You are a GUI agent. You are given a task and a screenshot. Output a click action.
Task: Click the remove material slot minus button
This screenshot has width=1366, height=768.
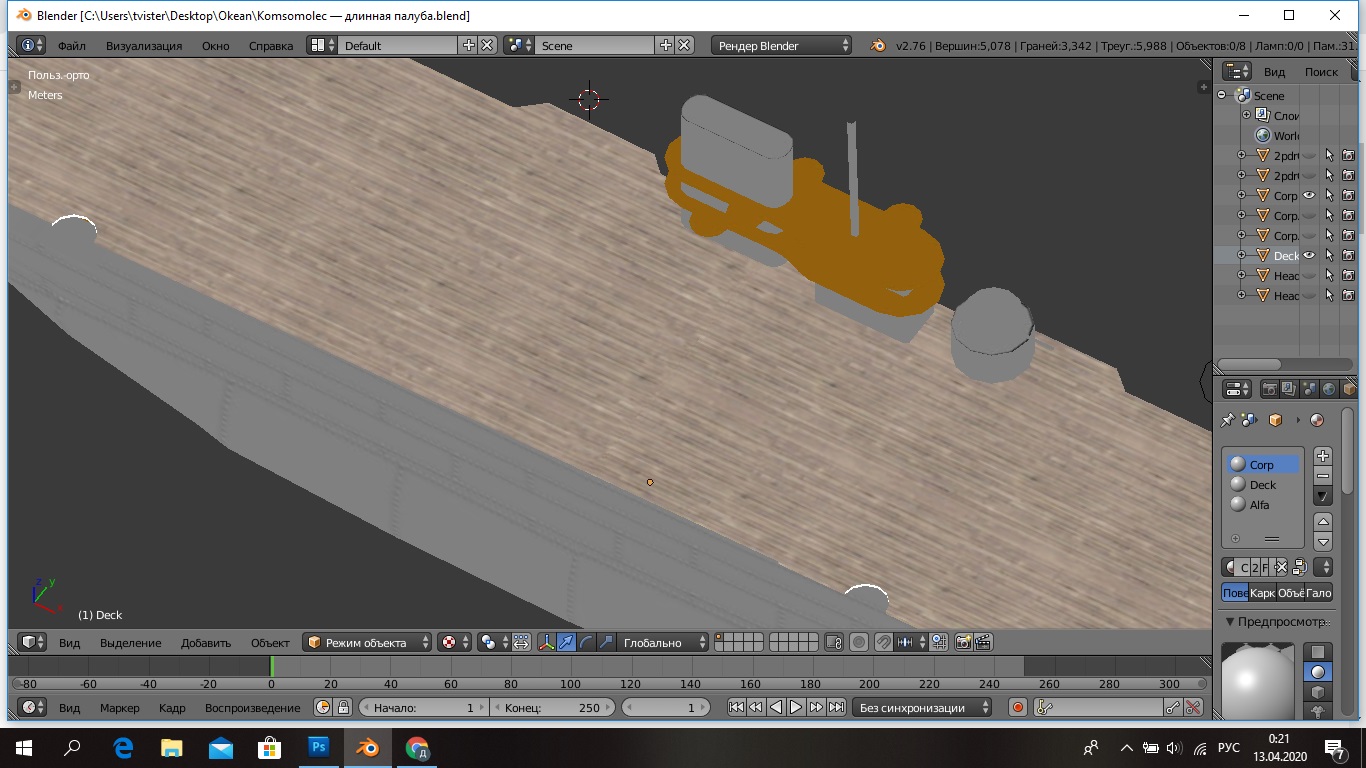point(1323,476)
